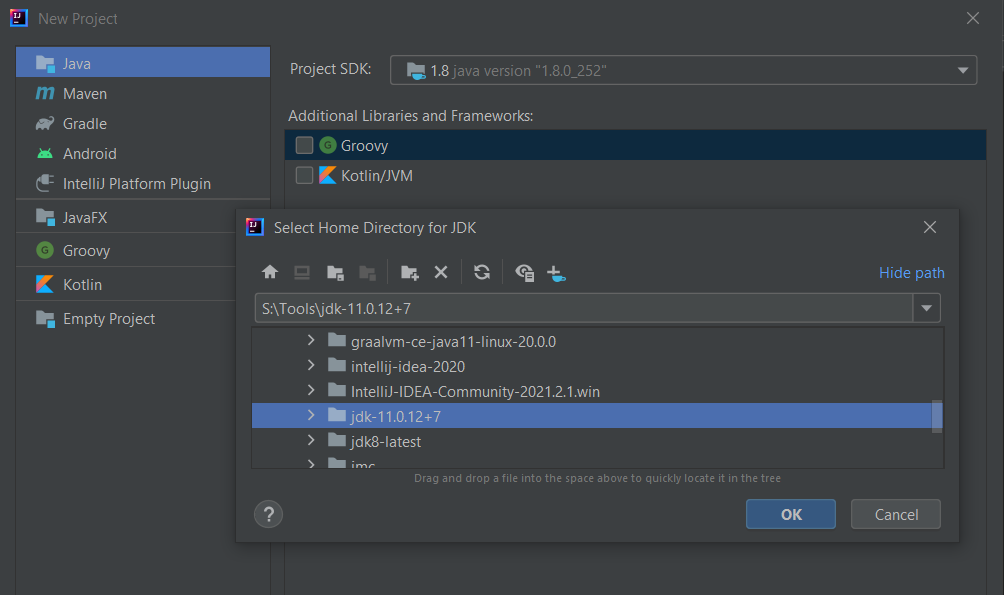
Task: Choose Groovy project type in sidebar
Action: pyautogui.click(x=126, y=250)
